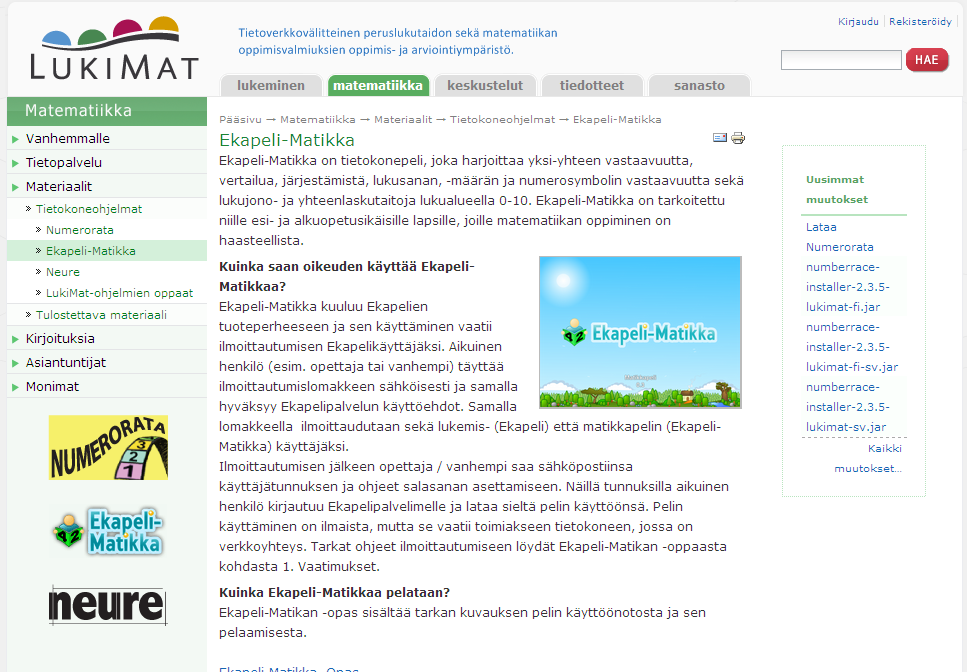967x672 pixels.
Task: Expand the Monimat menu arrow
Action: 15,387
